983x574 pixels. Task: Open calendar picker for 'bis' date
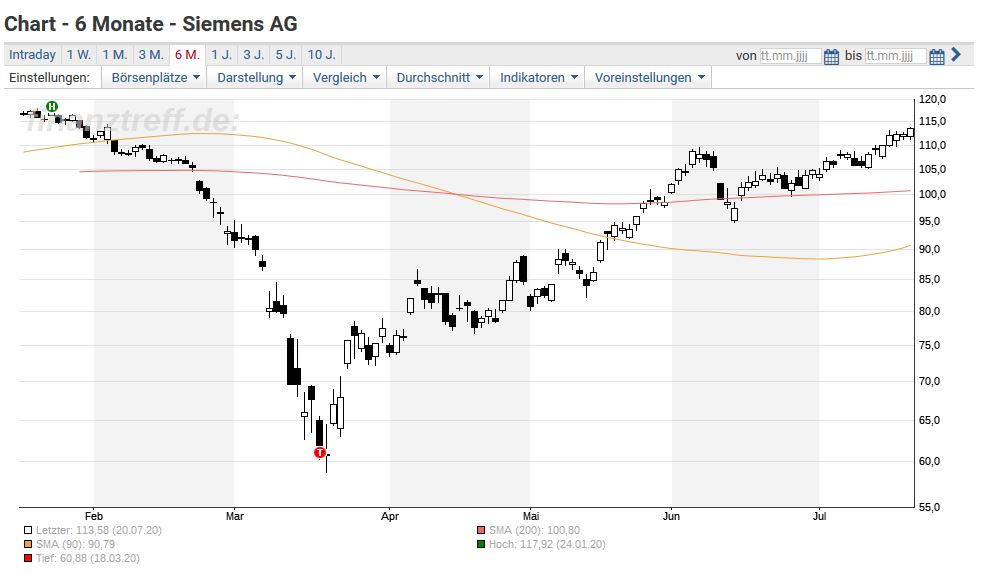[x=937, y=56]
